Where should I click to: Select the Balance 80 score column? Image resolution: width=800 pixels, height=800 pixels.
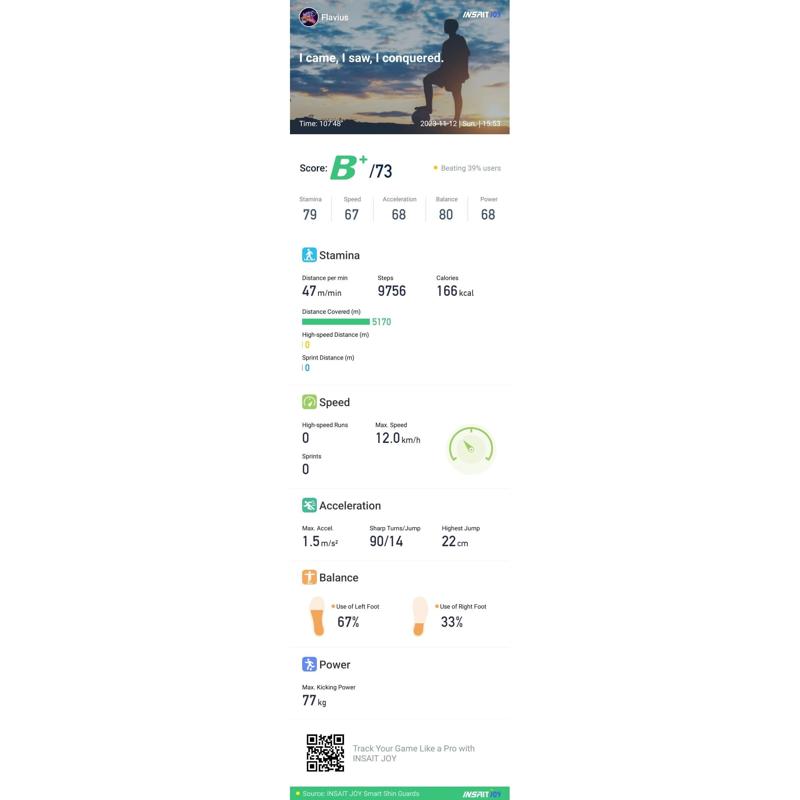click(x=446, y=209)
